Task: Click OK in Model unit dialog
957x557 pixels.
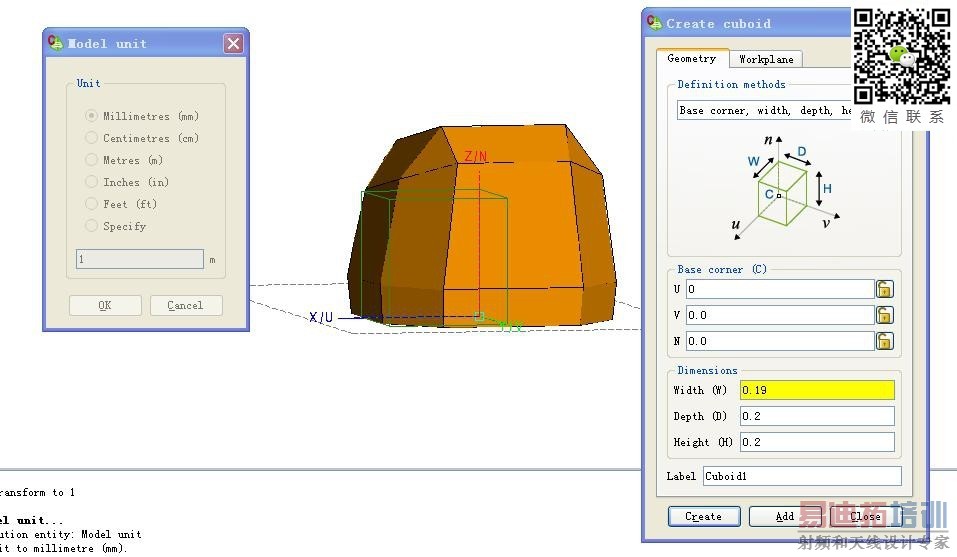Action: pos(105,305)
